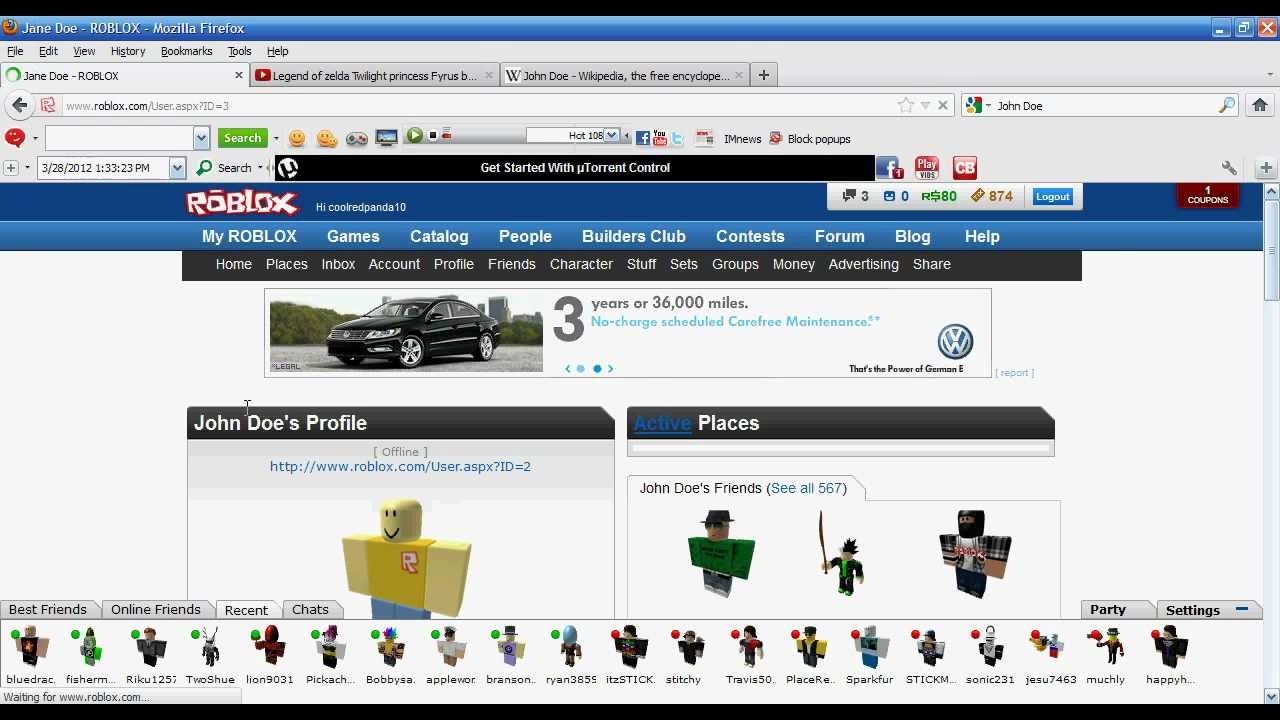This screenshot has height=720, width=1280.
Task: List all tabs dropdown arrow
Action: (1270, 75)
